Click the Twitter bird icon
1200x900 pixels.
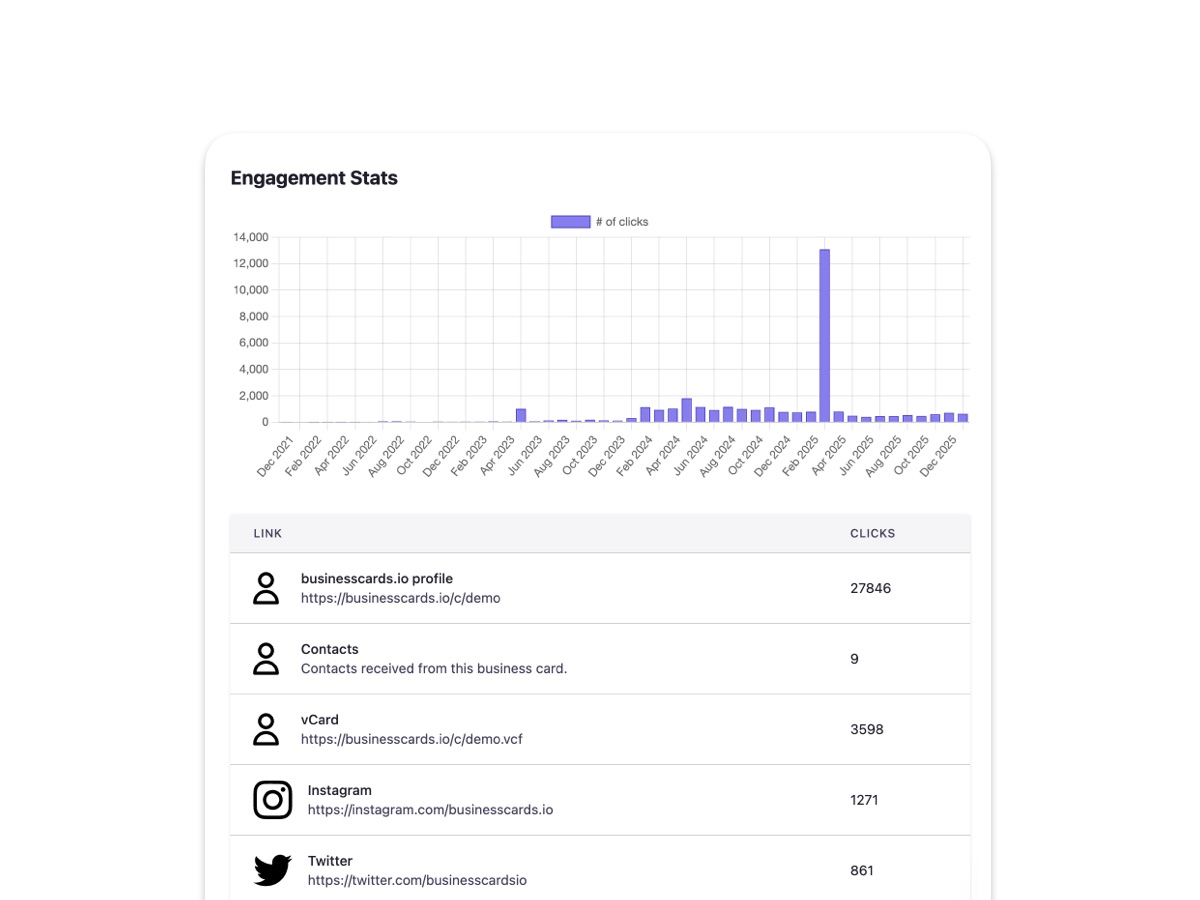[271, 870]
